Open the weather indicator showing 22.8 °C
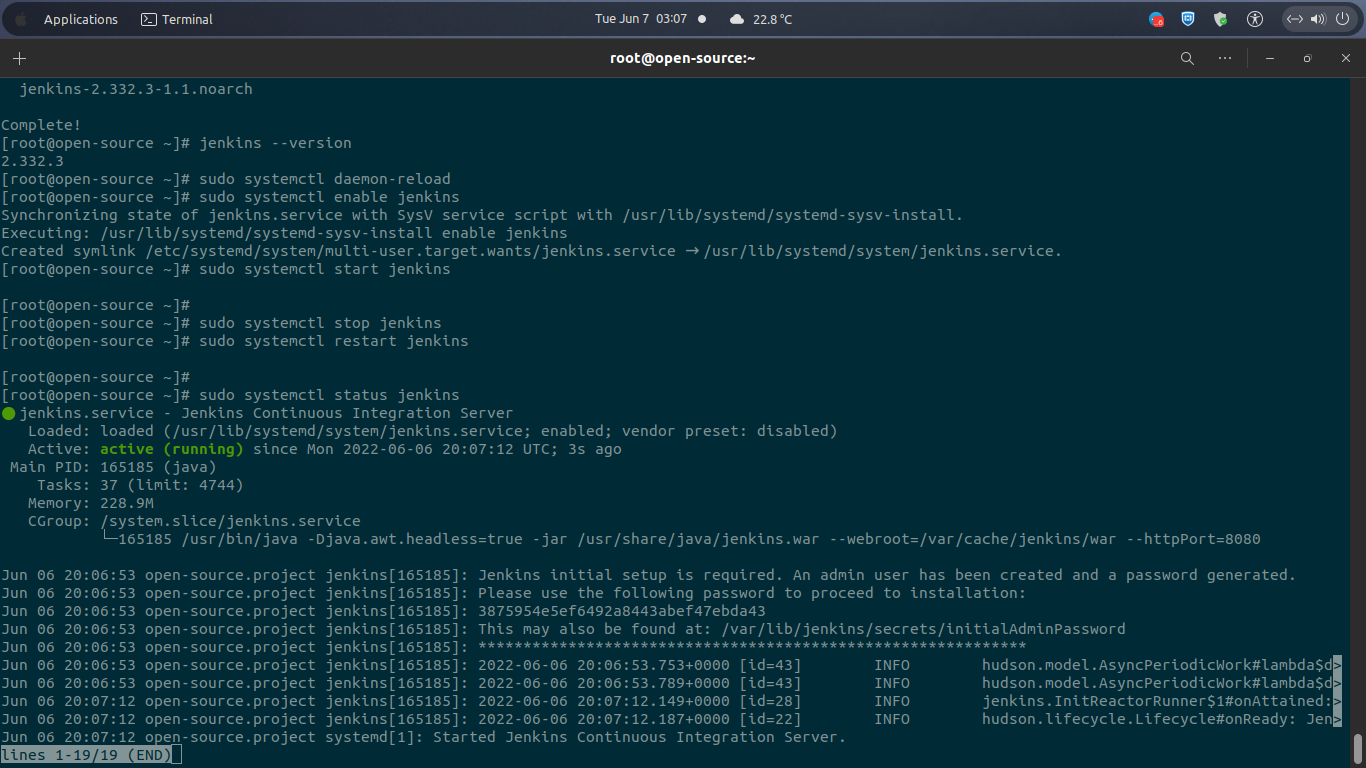The height and width of the screenshot is (768, 1366). point(761,19)
